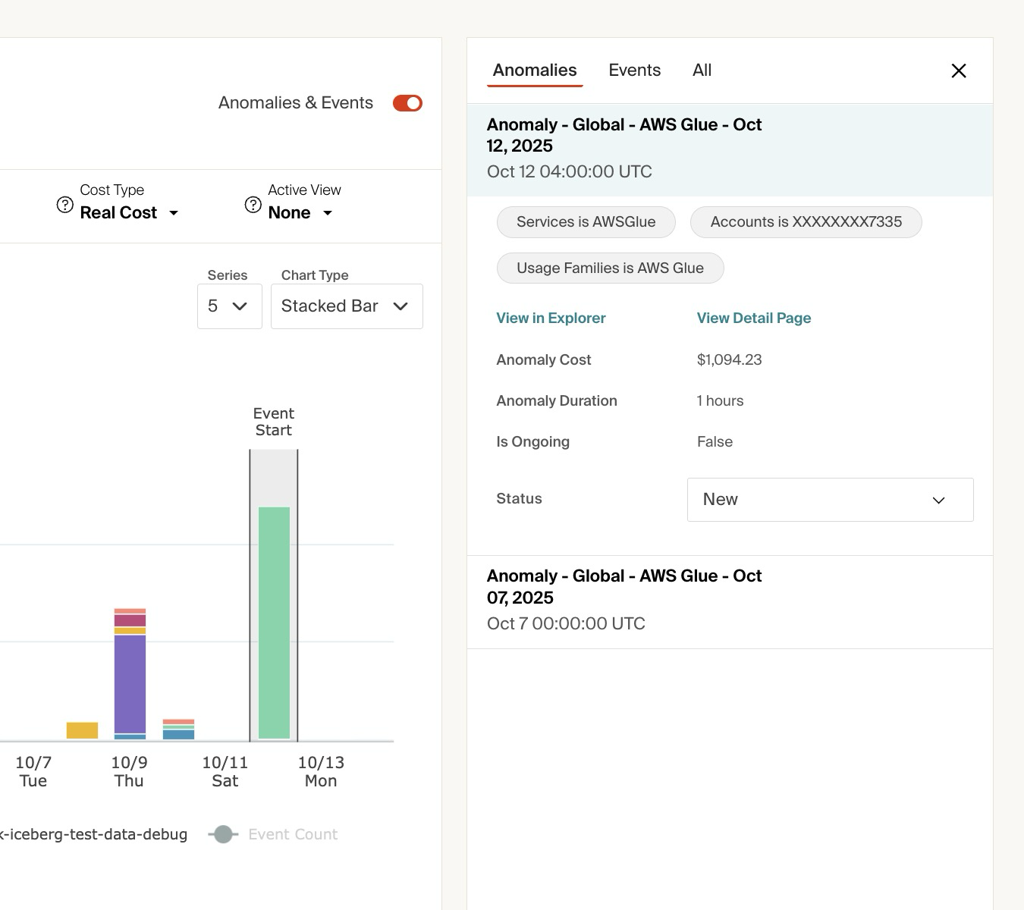Open the Real Cost dropdown
Viewport: 1024px width, 910px height.
[129, 212]
